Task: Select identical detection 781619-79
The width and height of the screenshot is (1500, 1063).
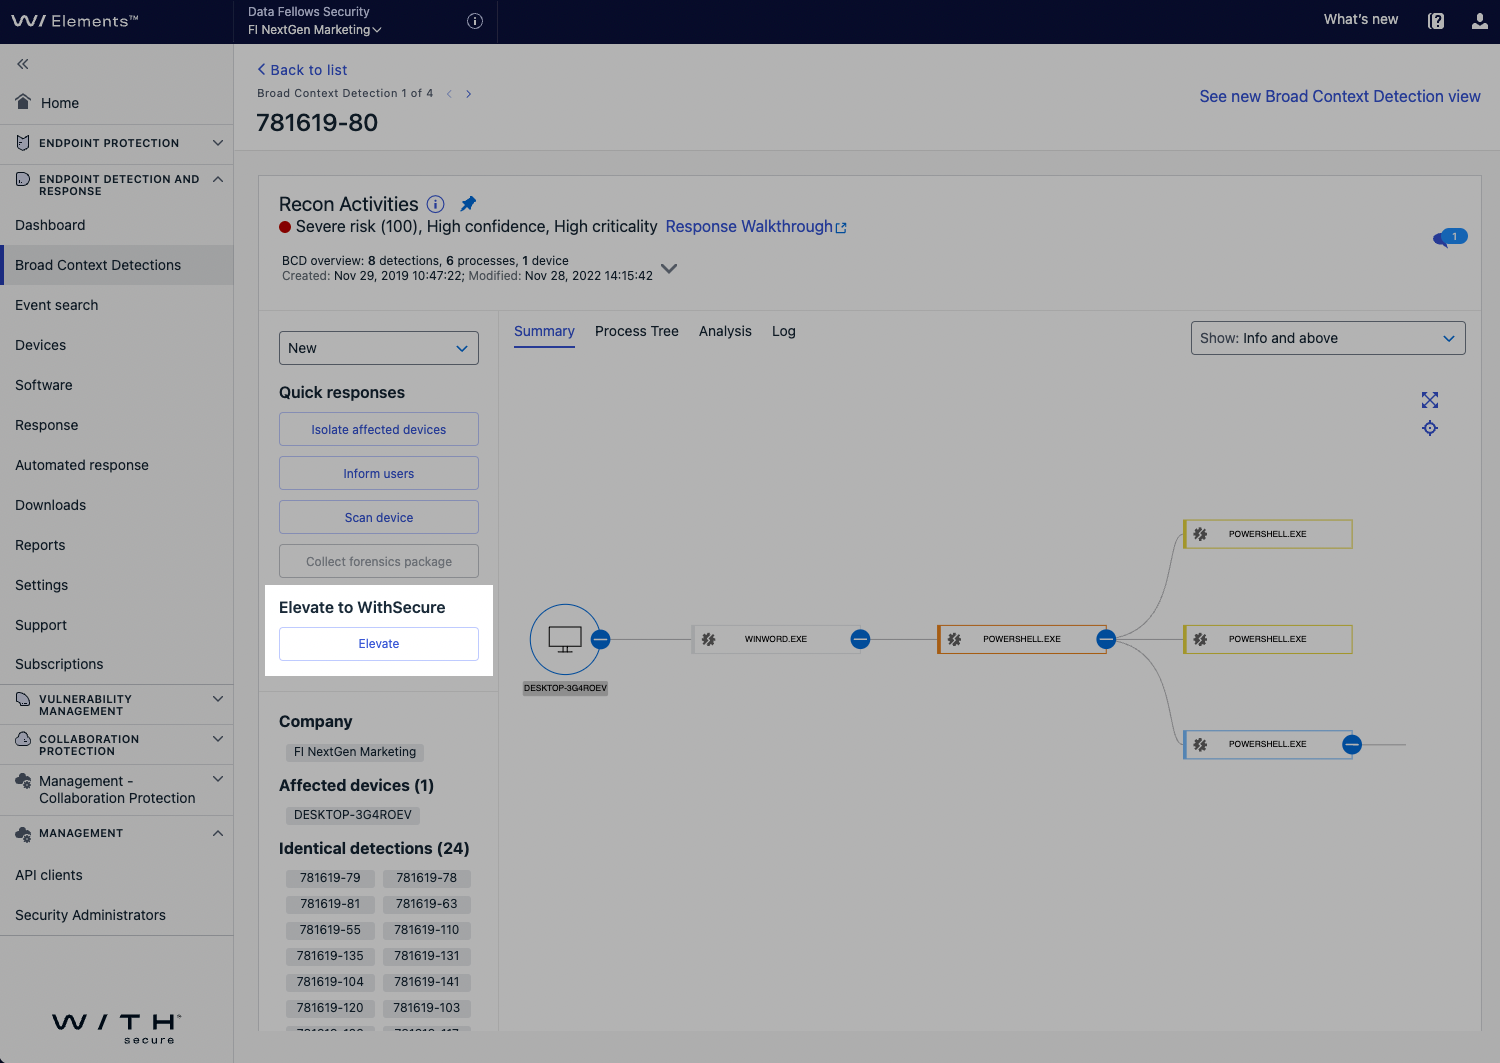Action: pyautogui.click(x=330, y=878)
